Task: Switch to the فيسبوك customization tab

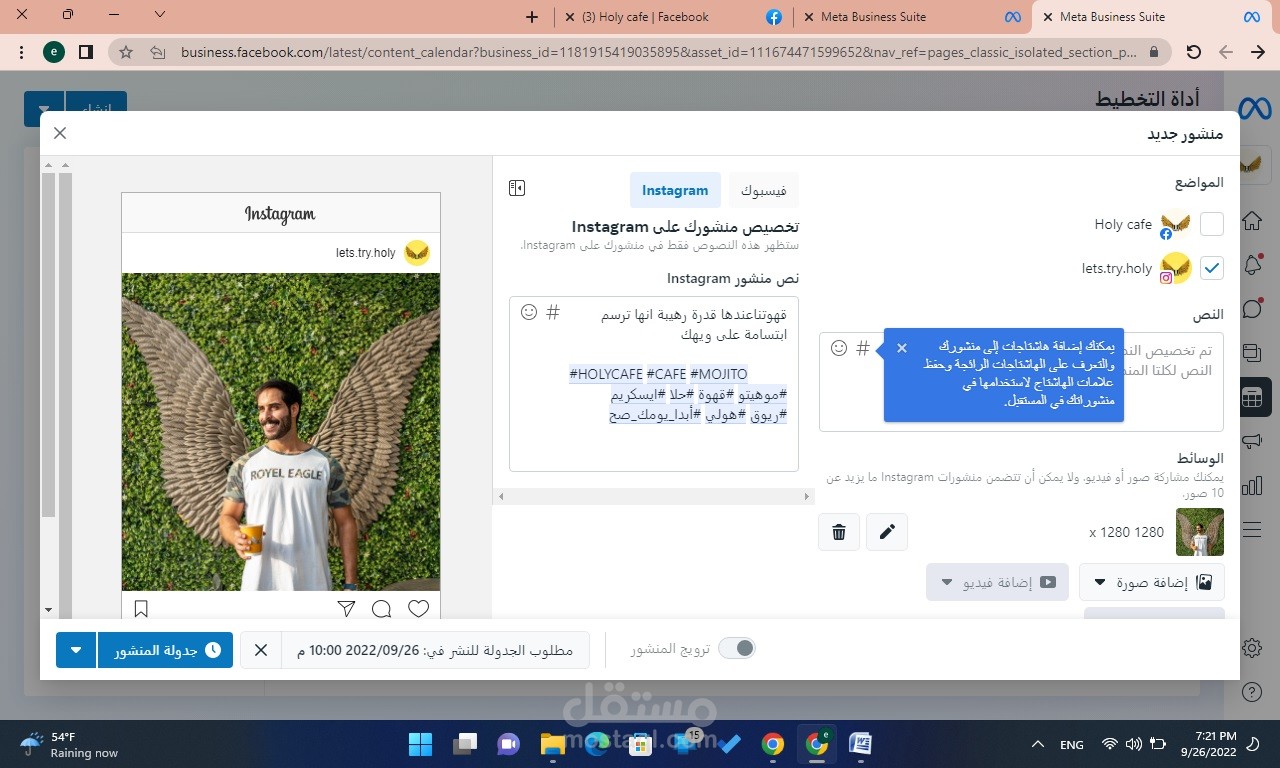Action: click(x=764, y=190)
